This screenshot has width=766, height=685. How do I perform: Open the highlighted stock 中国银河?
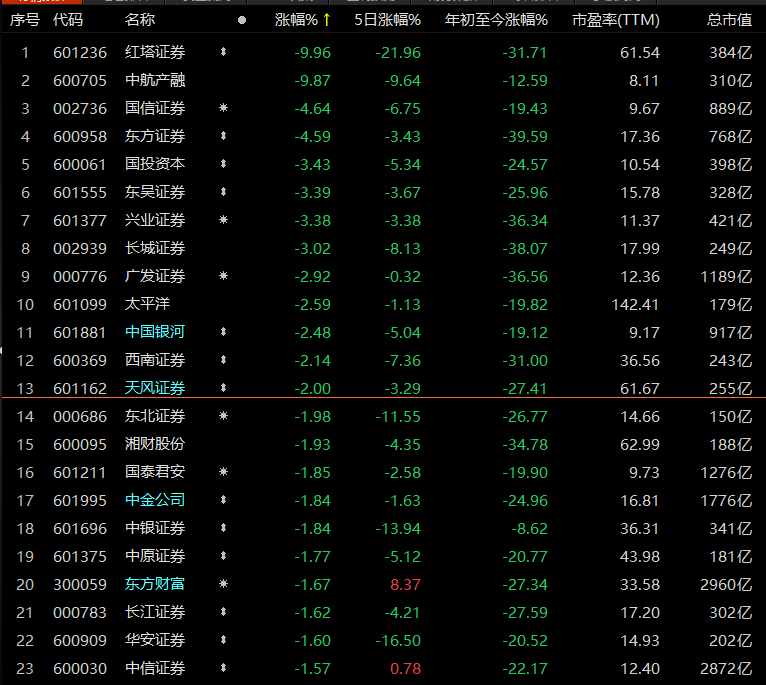(155, 332)
